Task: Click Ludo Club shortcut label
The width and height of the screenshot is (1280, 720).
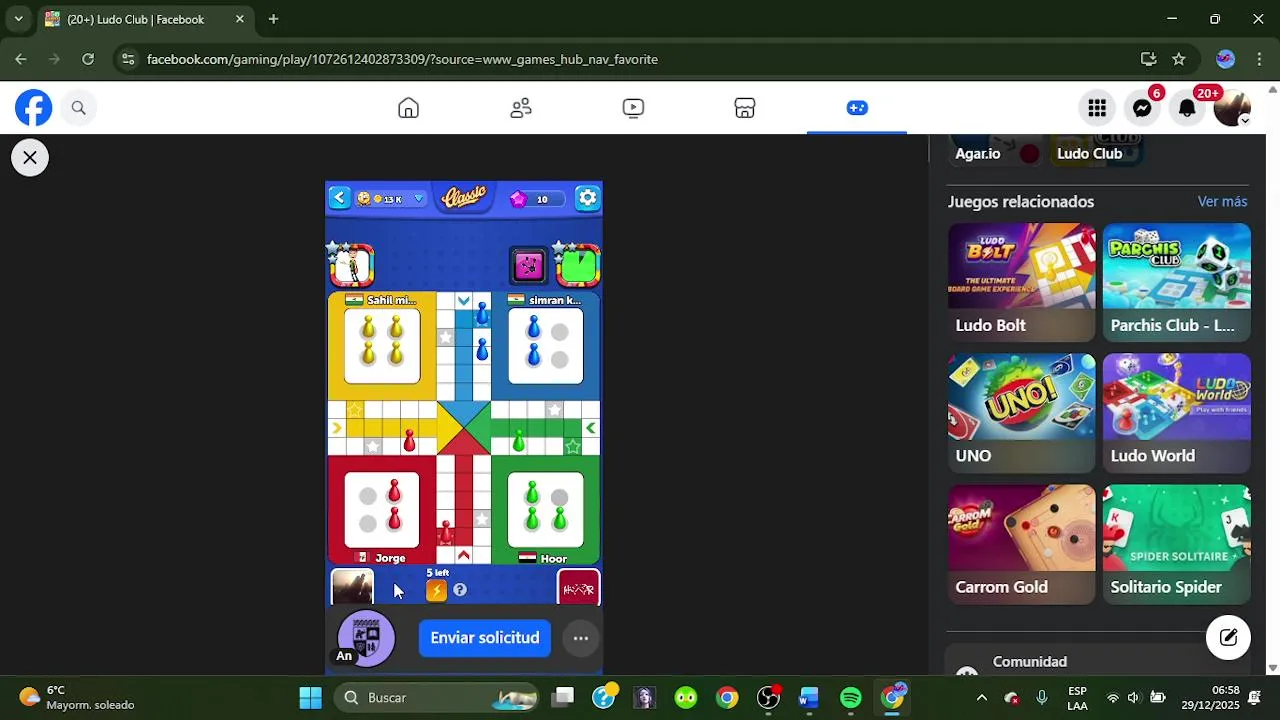Action: [x=1089, y=154]
